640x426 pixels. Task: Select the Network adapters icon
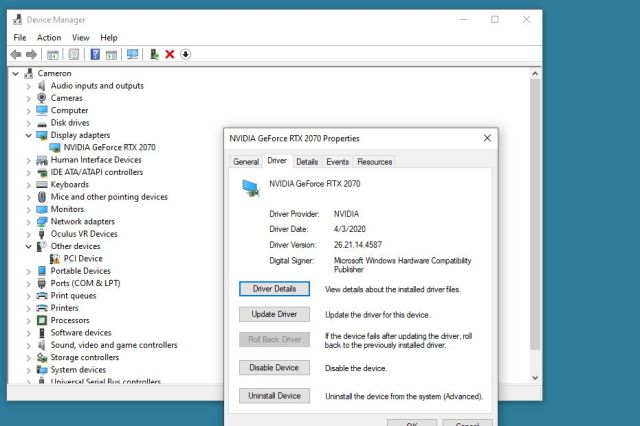click(x=42, y=222)
